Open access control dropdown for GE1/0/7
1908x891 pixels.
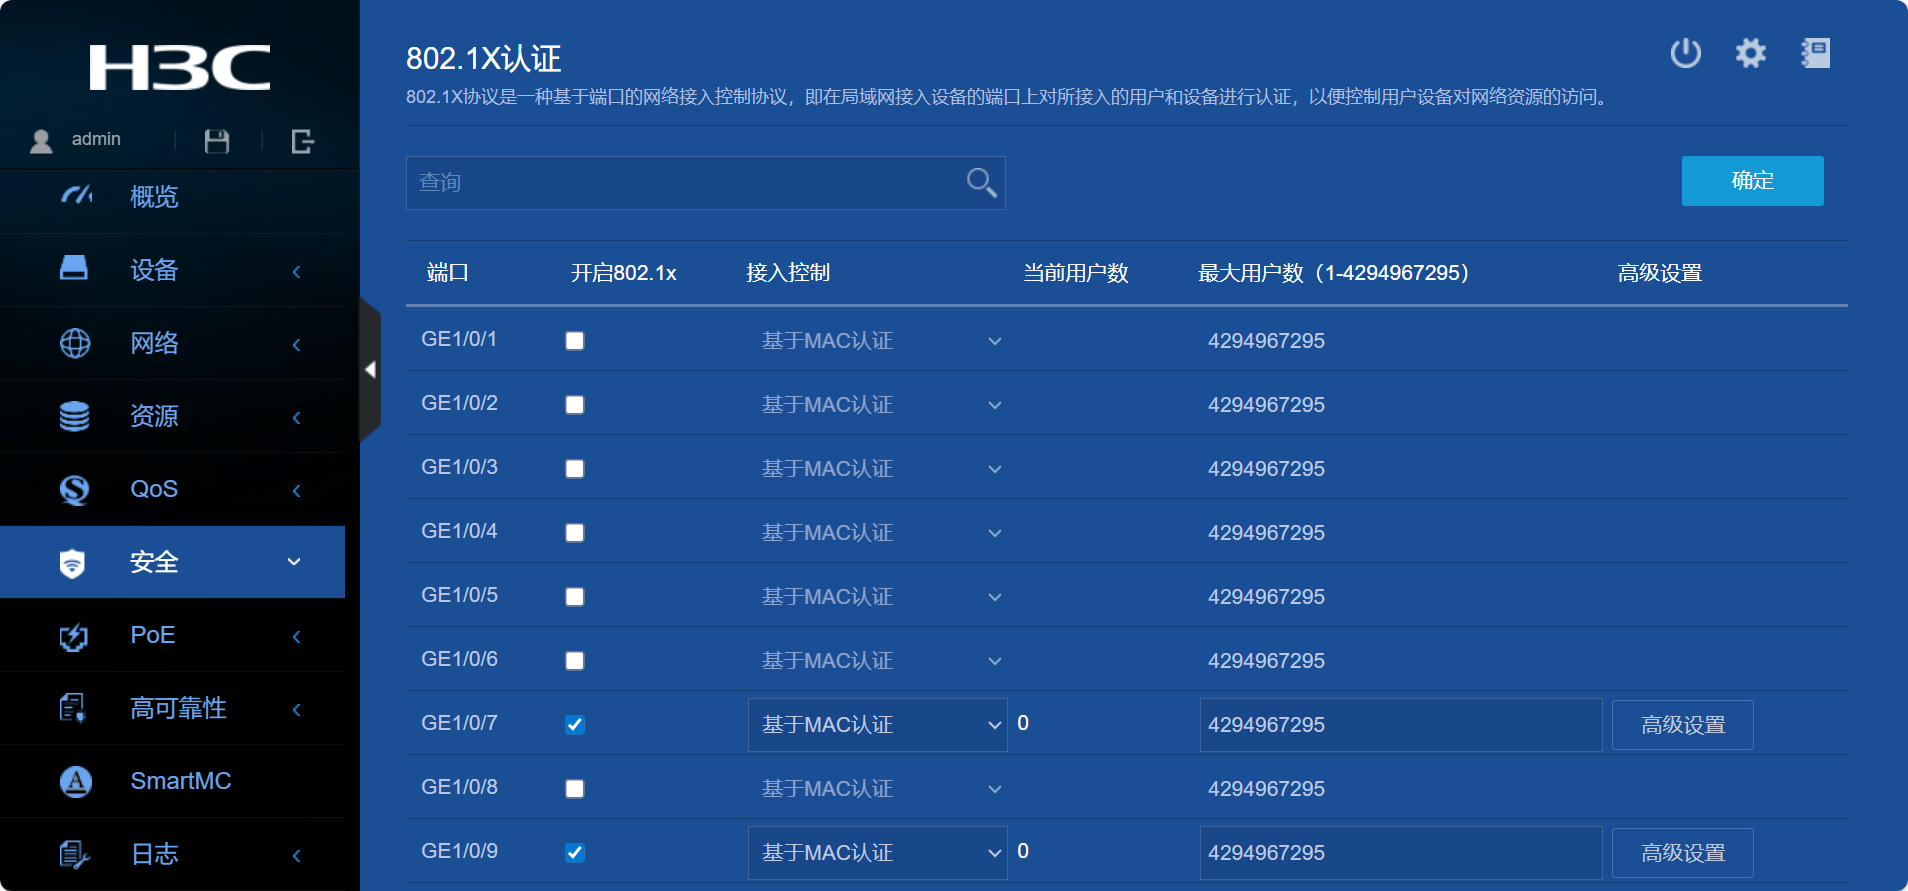pyautogui.click(x=877, y=725)
